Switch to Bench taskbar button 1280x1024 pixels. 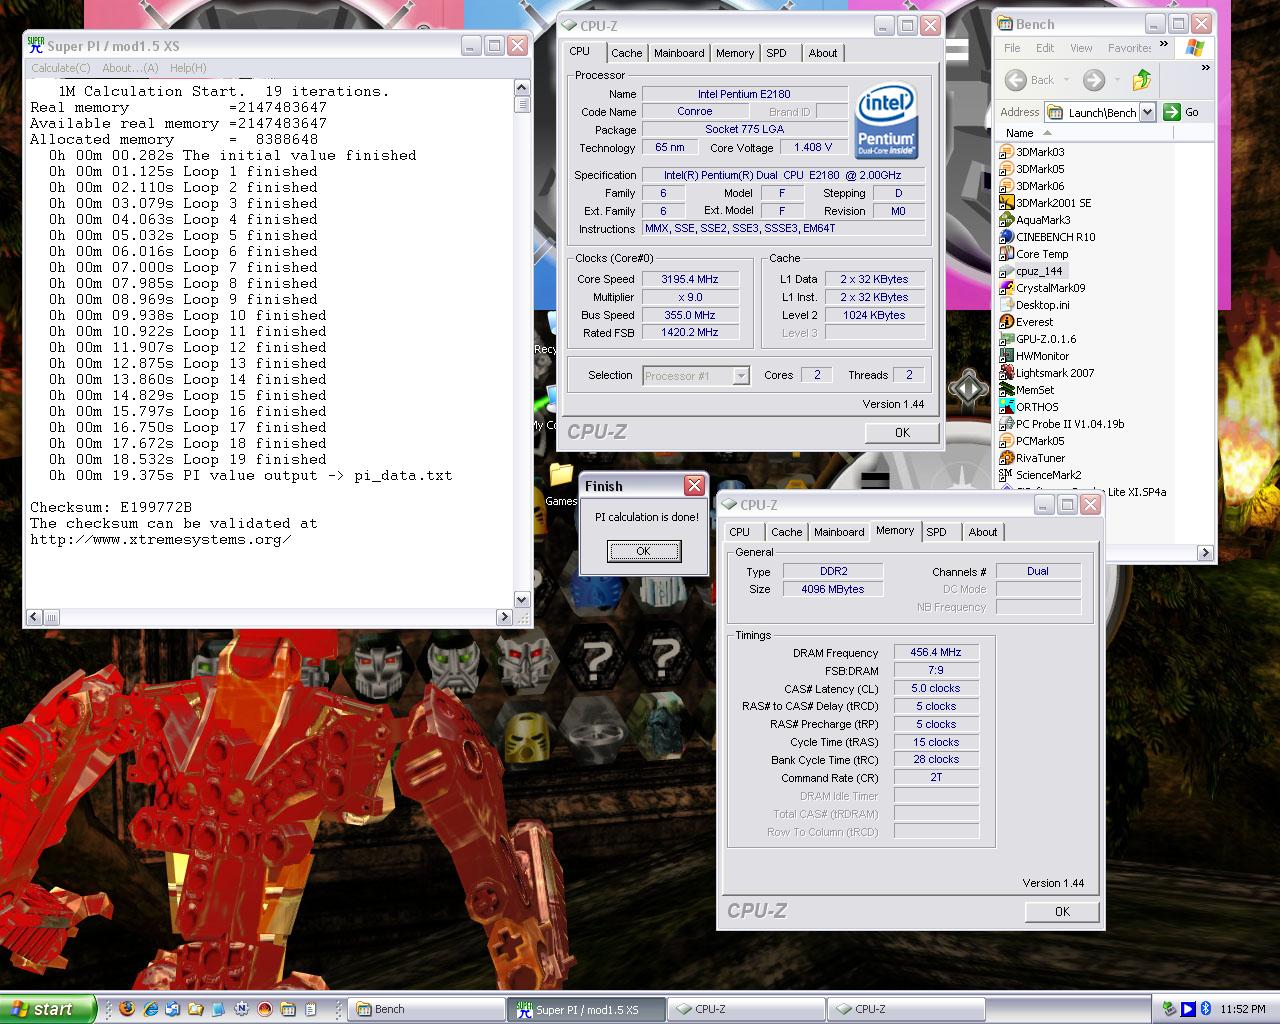427,1009
